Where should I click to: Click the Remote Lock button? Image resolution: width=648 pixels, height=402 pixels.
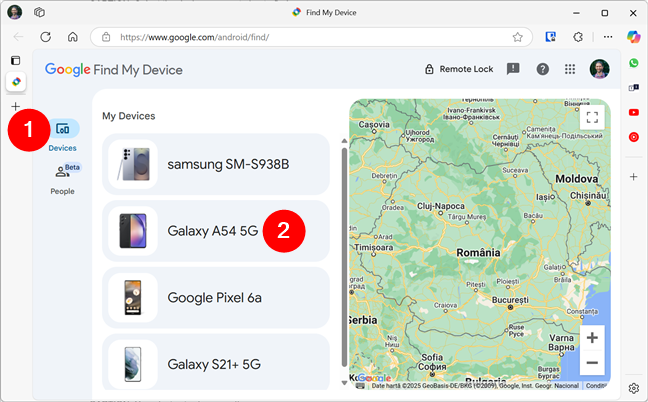459,69
